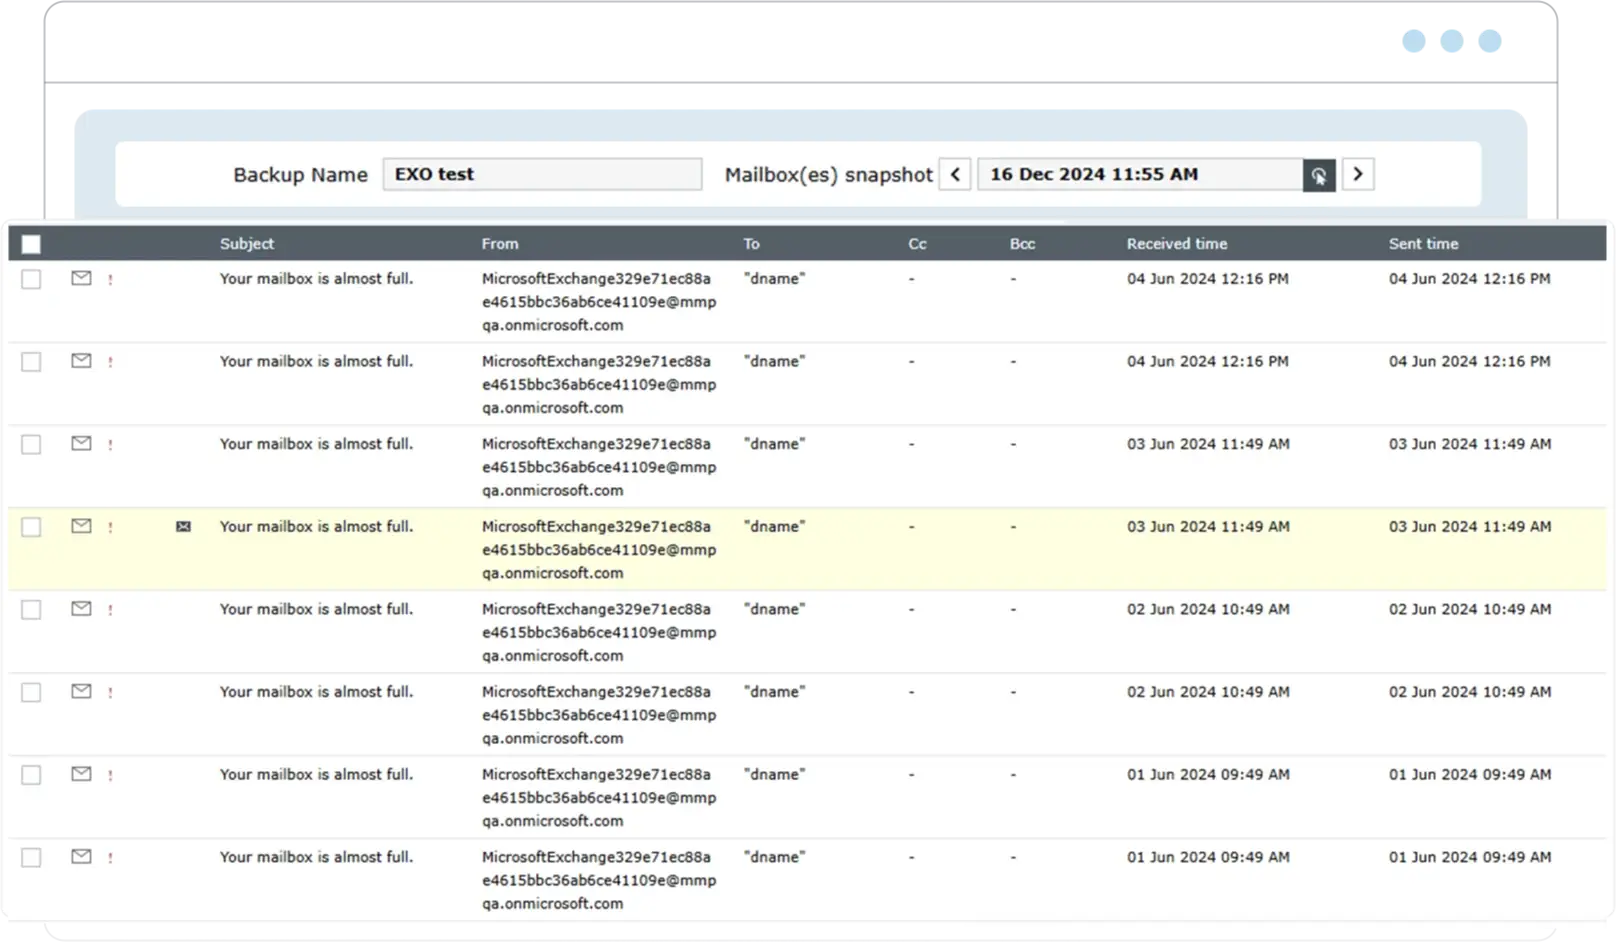
Task: Click the envelope icon beside 03 Jun 11:49 email
Action: [x=80, y=444]
